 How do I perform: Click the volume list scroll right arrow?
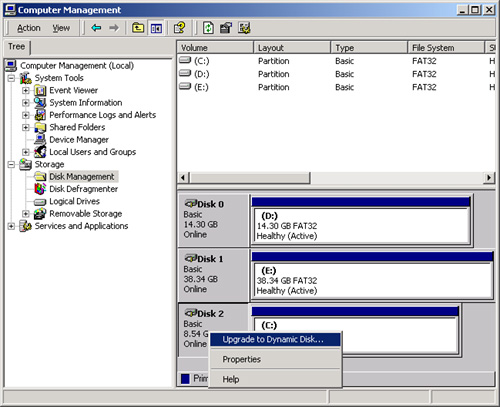click(x=489, y=178)
